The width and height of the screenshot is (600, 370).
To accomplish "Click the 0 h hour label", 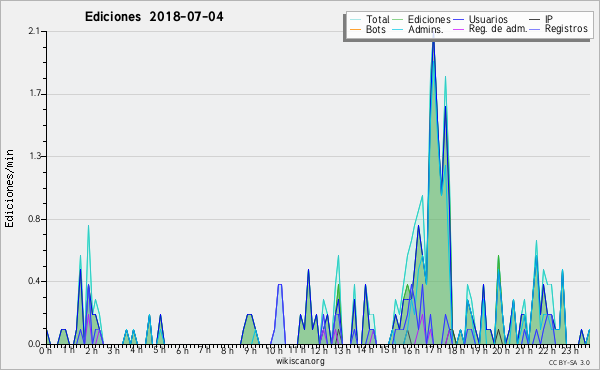I will [x=45, y=350].
